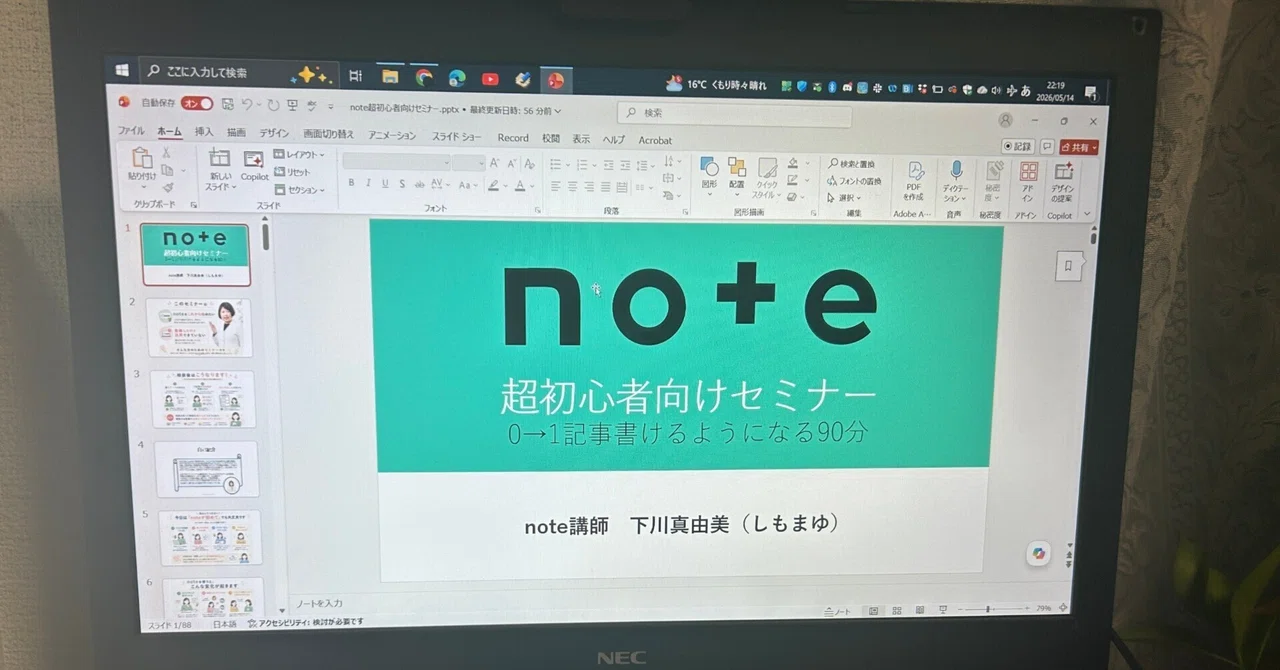
Task: Open the Acrobat tab
Action: point(655,141)
